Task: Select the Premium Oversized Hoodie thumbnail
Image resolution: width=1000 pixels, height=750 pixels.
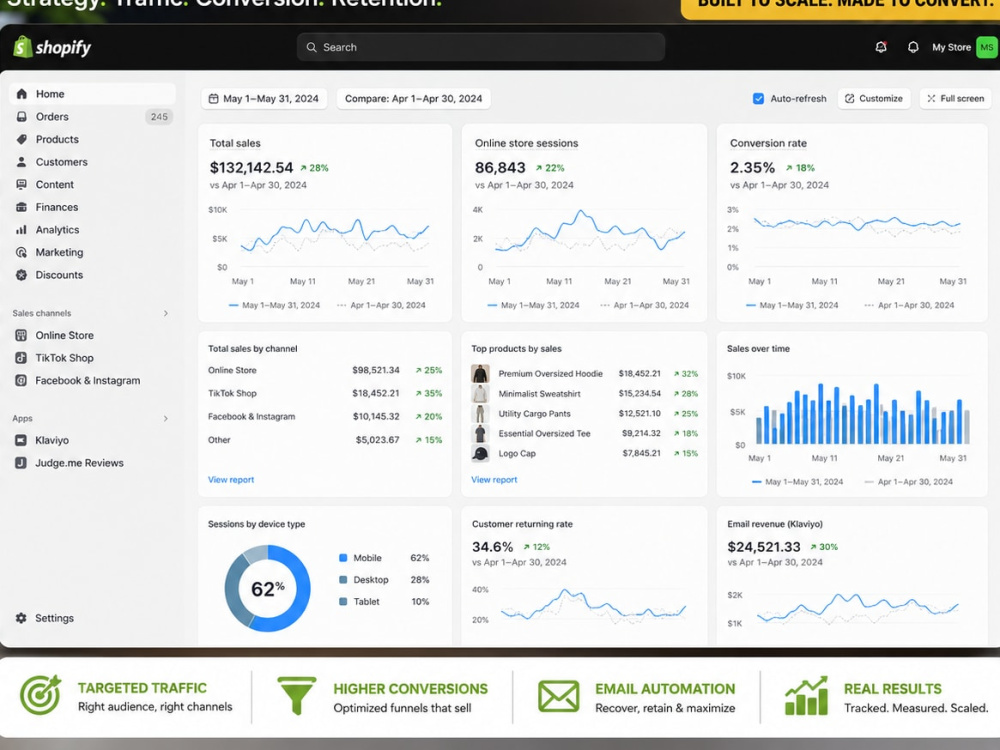Action: click(x=480, y=374)
